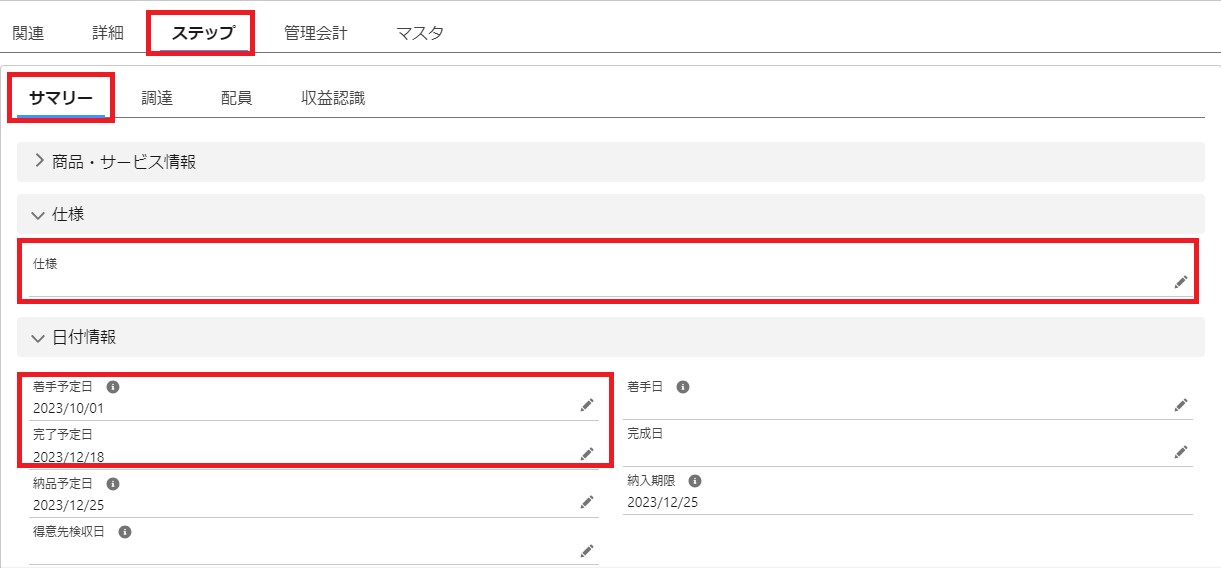Viewport: 1221px width, 568px height.
Task: Select the 調達 sub-tab
Action: tap(157, 98)
